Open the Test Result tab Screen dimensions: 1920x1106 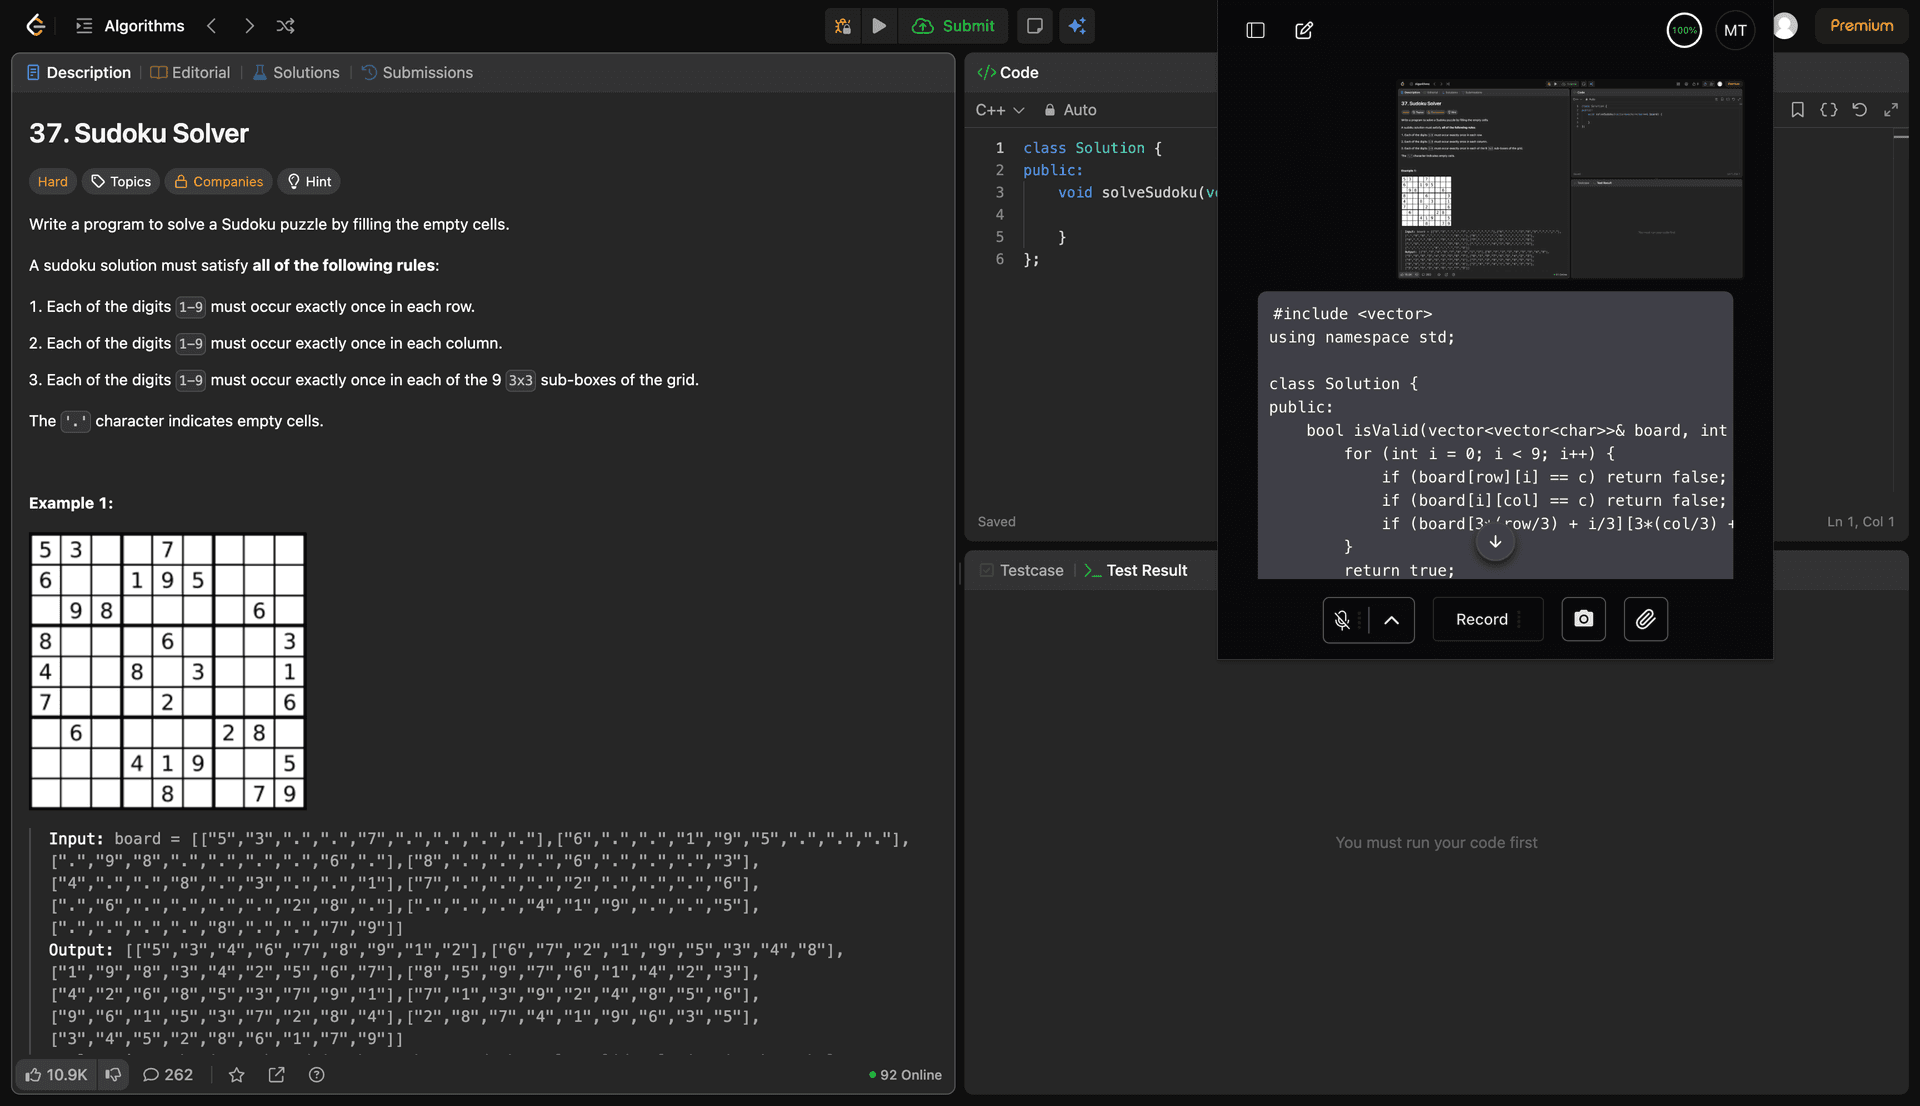[x=1146, y=570]
